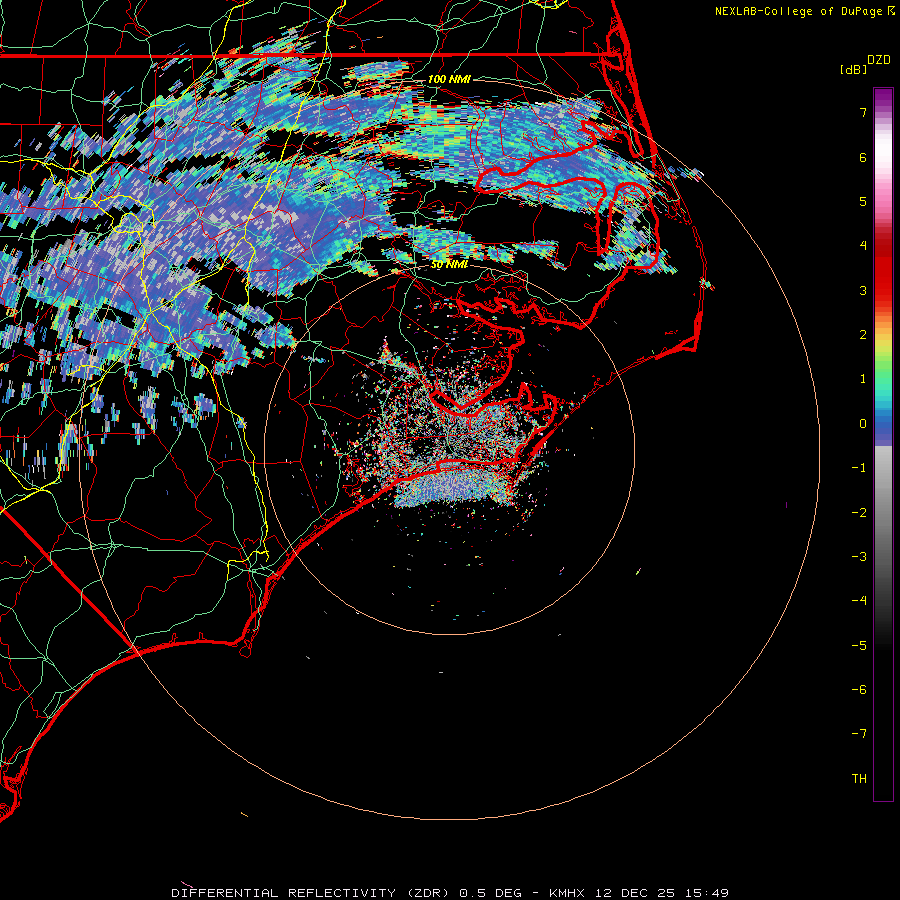900x900 pixels.
Task: Click the -6 value on the dB scale
Action: [859, 690]
